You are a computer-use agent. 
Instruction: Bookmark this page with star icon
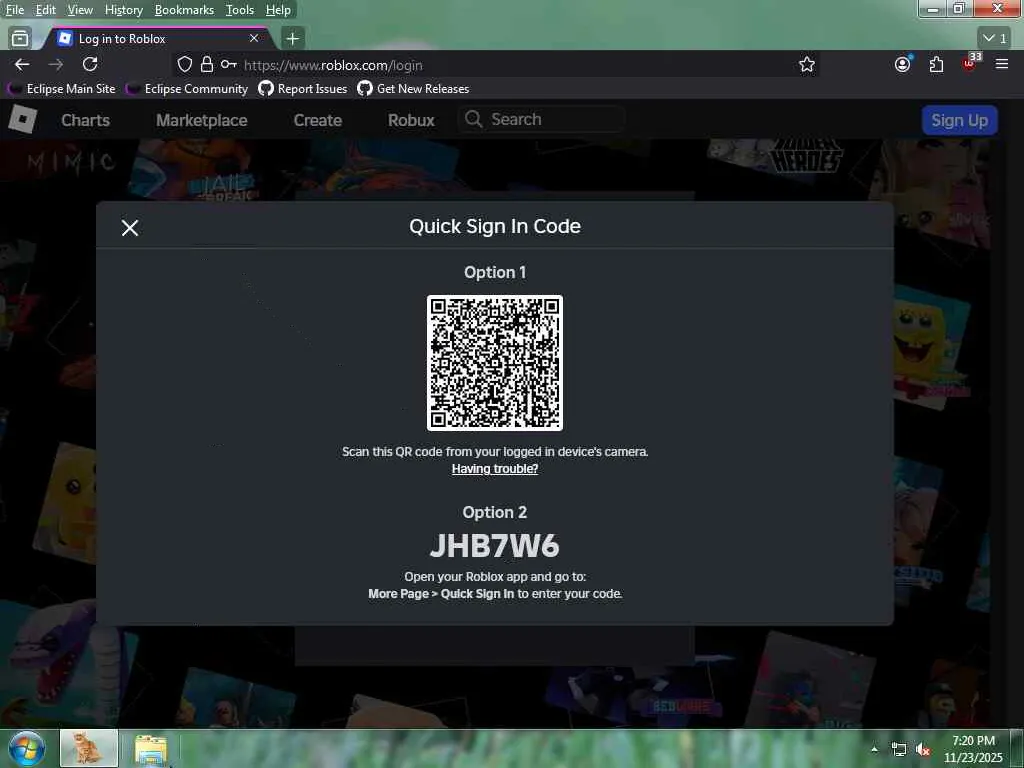(807, 64)
